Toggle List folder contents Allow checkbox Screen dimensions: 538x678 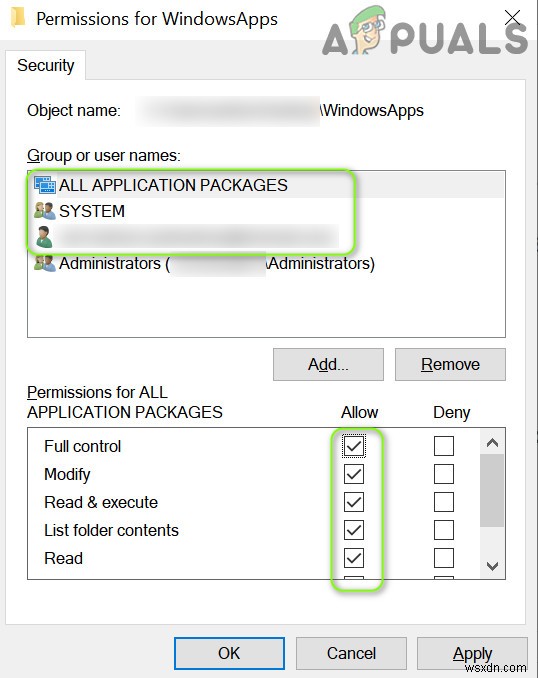point(354,530)
